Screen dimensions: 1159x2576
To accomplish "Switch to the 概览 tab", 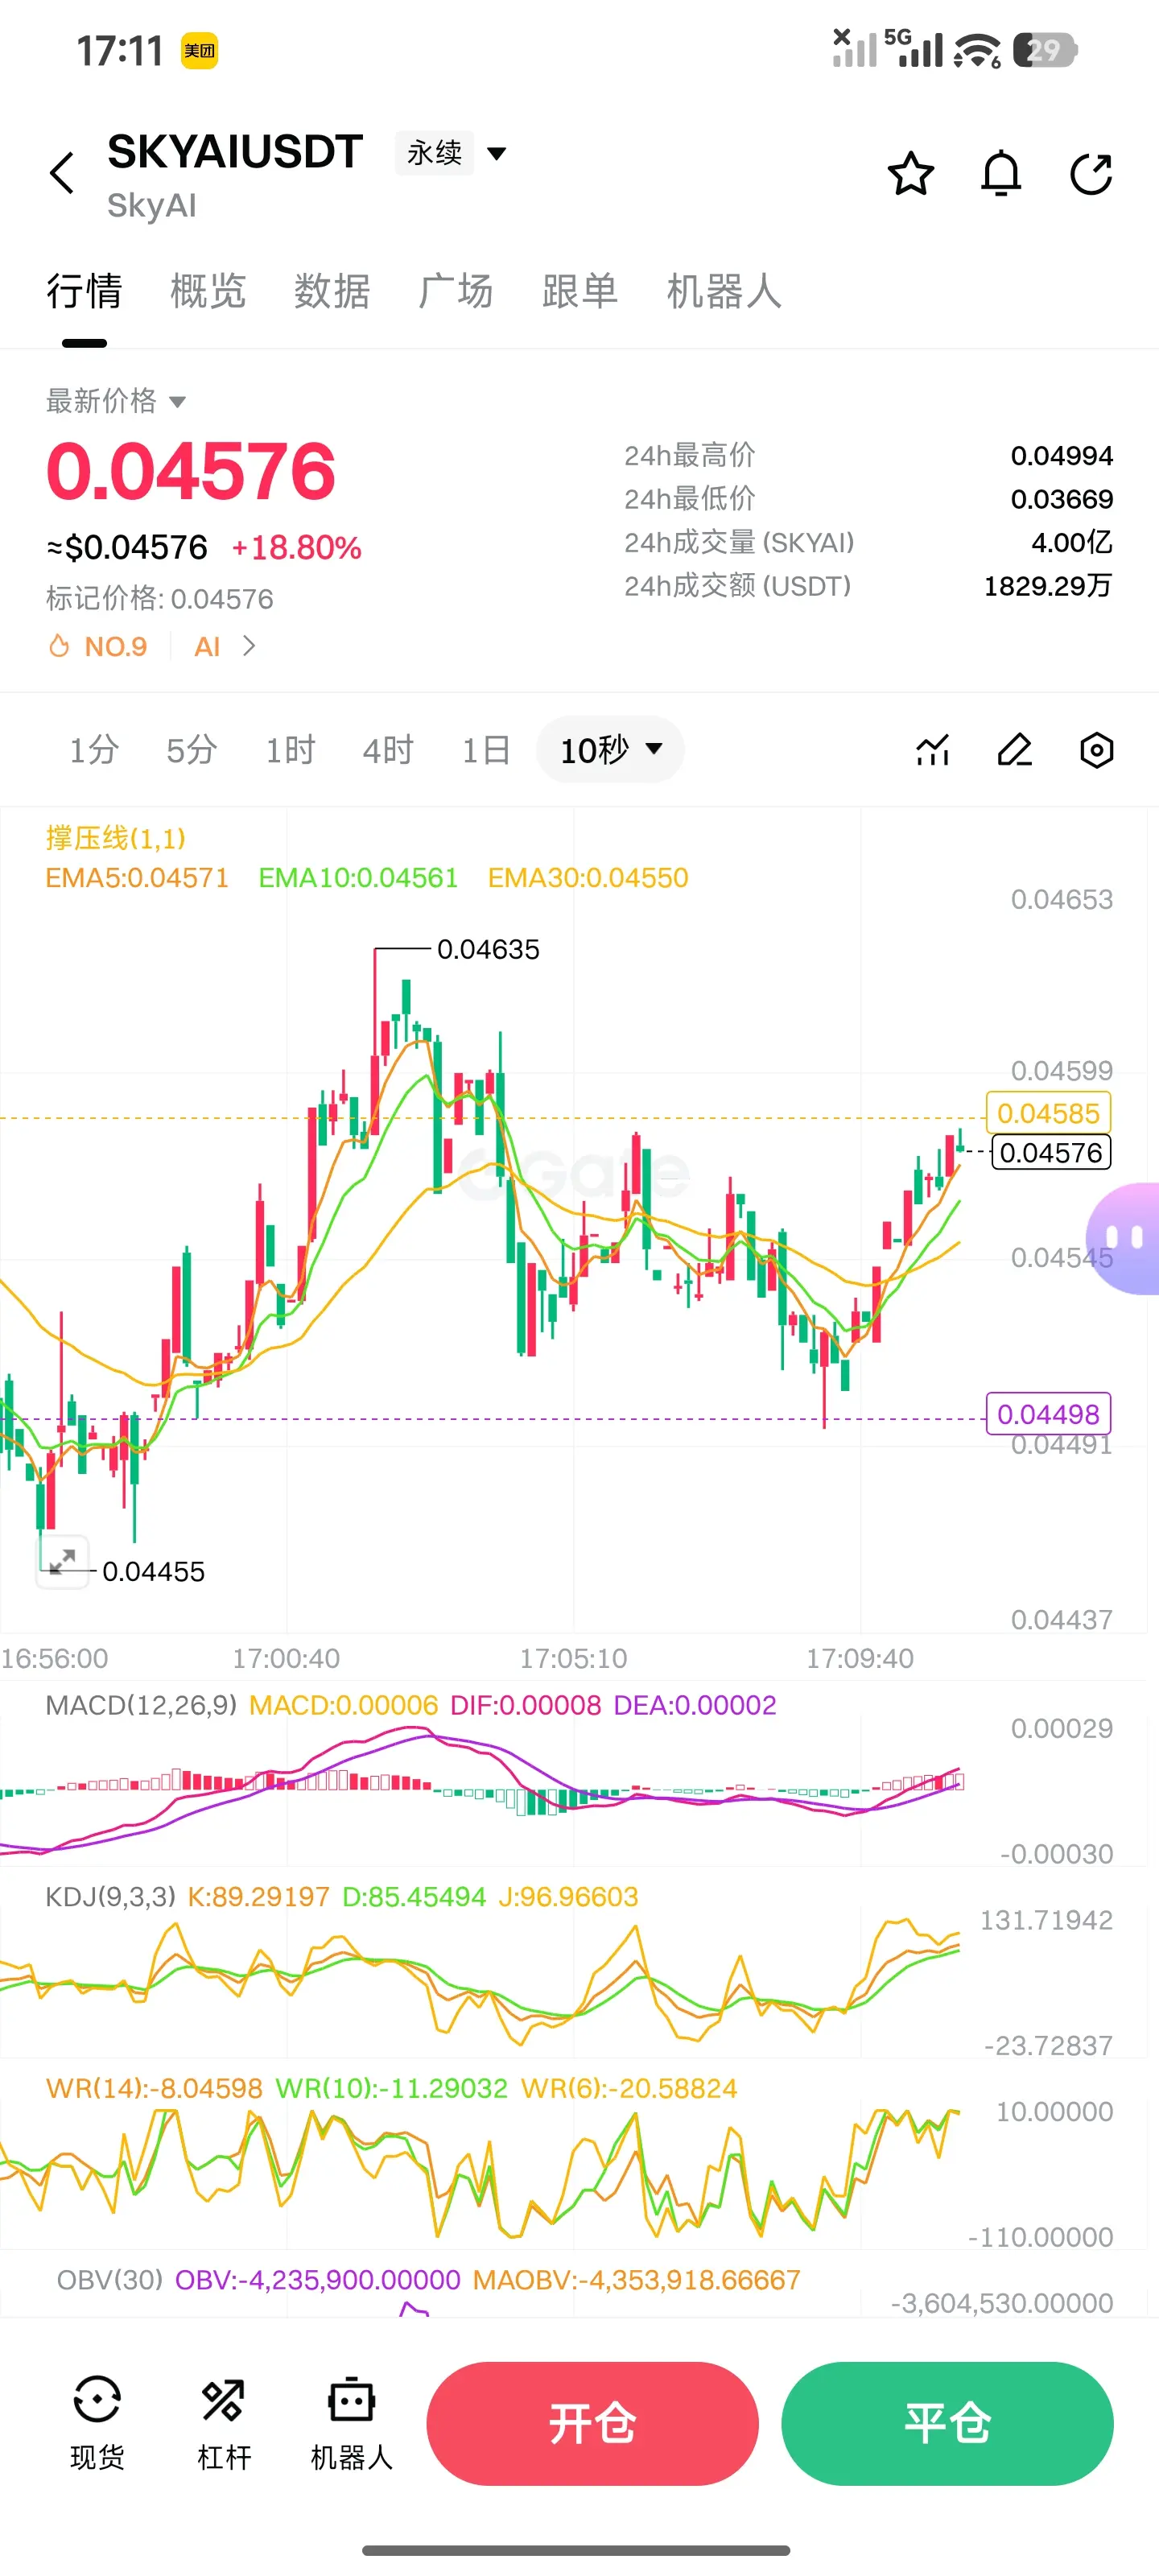I will pyautogui.click(x=208, y=291).
